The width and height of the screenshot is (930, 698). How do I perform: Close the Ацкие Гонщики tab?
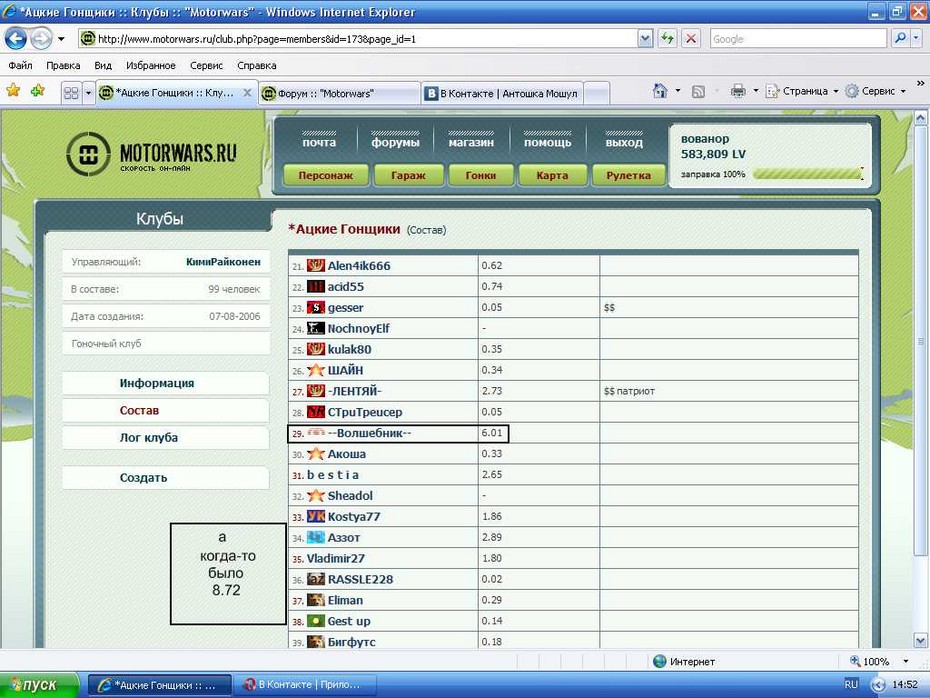pos(247,93)
